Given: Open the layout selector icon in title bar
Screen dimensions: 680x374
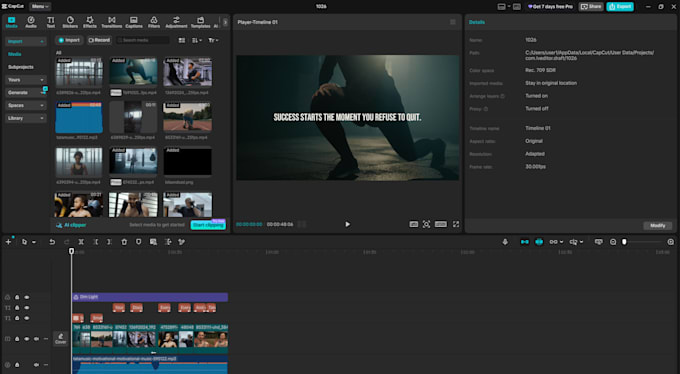Looking at the screenshot, I should [x=503, y=7].
